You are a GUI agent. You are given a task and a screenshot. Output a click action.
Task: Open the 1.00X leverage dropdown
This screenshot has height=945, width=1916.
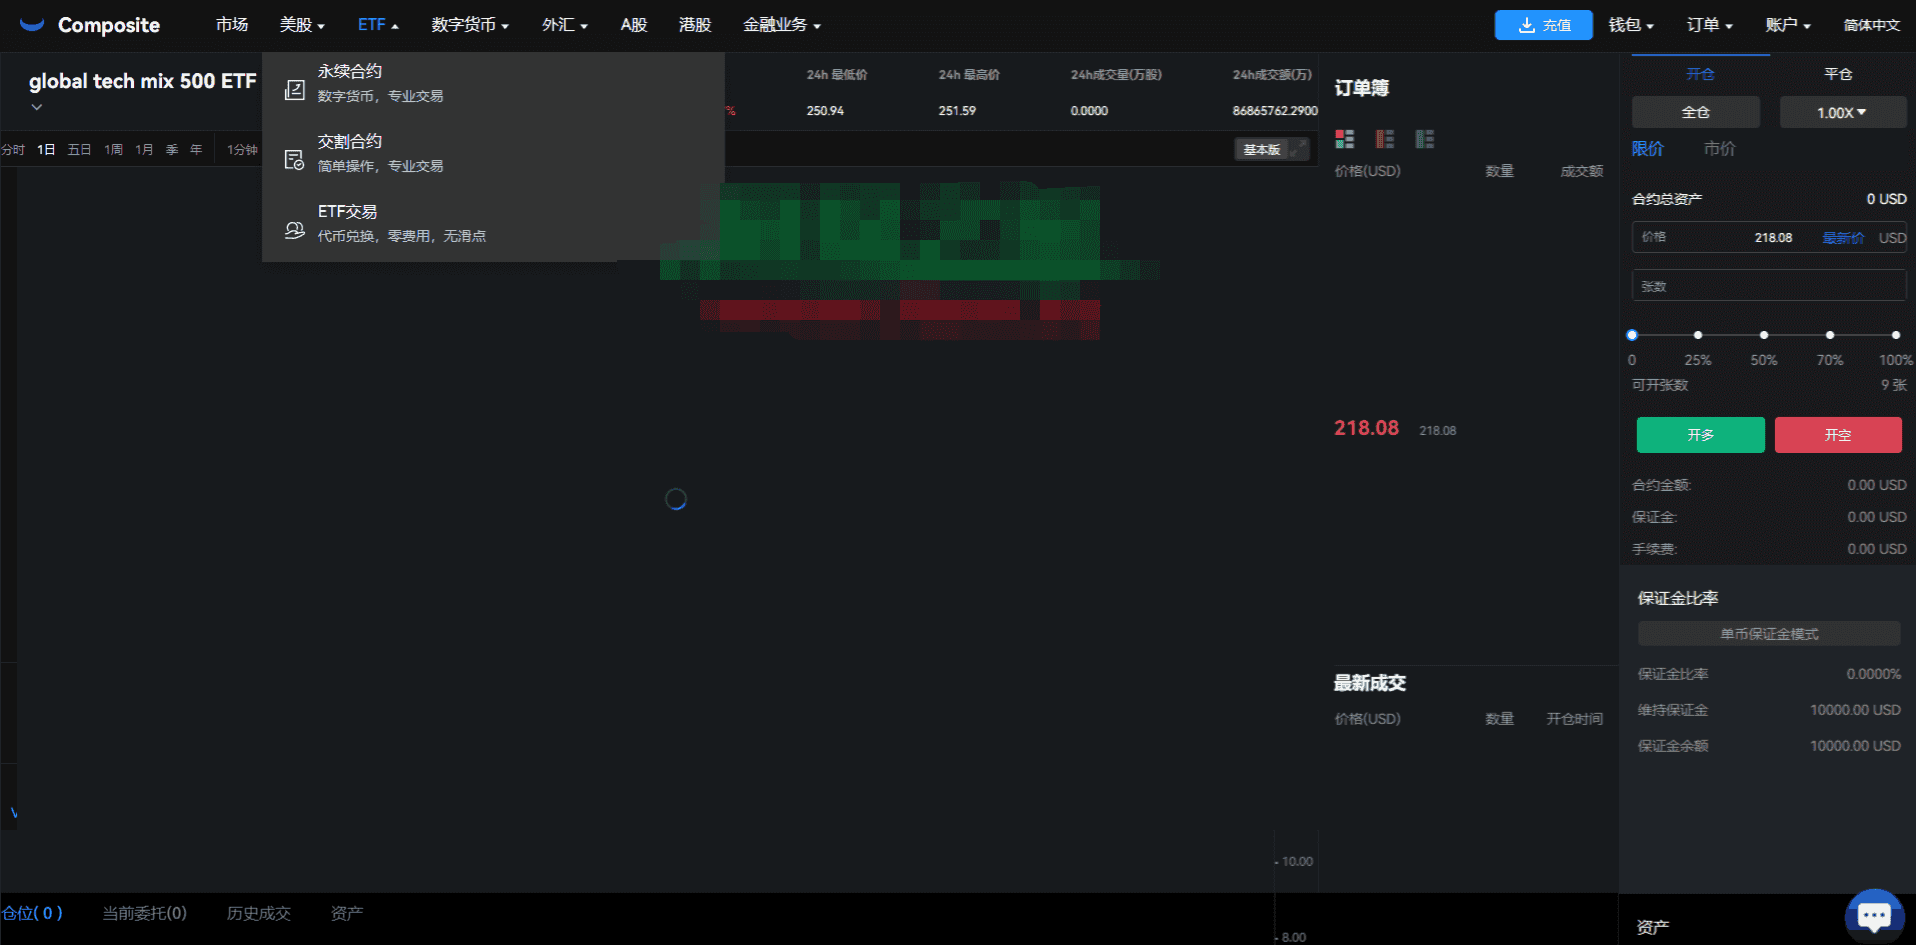pyautogui.click(x=1842, y=112)
